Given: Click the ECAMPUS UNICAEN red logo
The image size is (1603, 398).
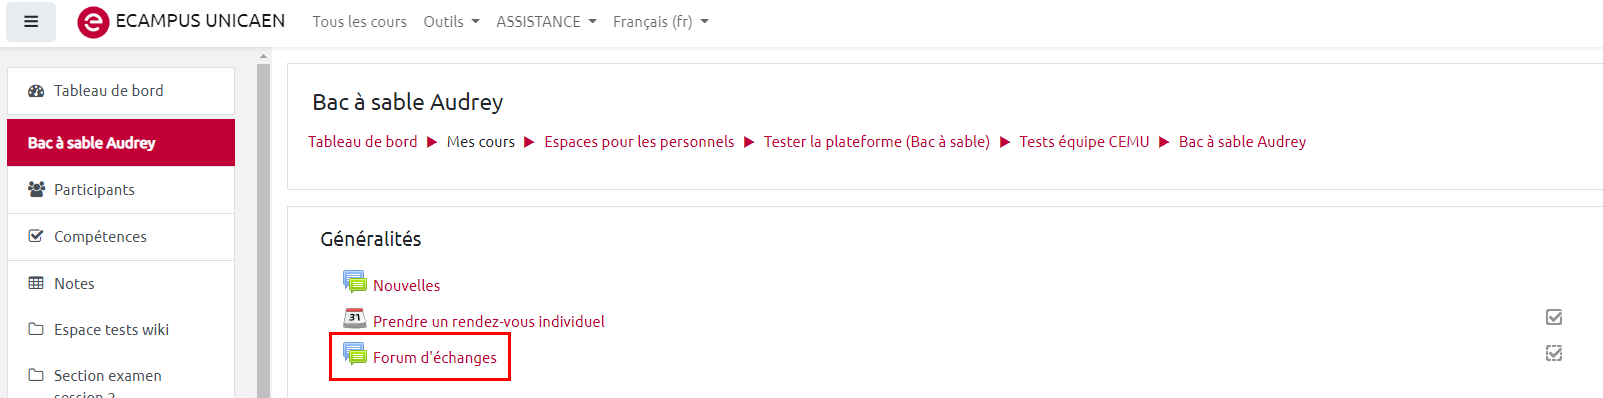Looking at the screenshot, I should pyautogui.click(x=93, y=22).
